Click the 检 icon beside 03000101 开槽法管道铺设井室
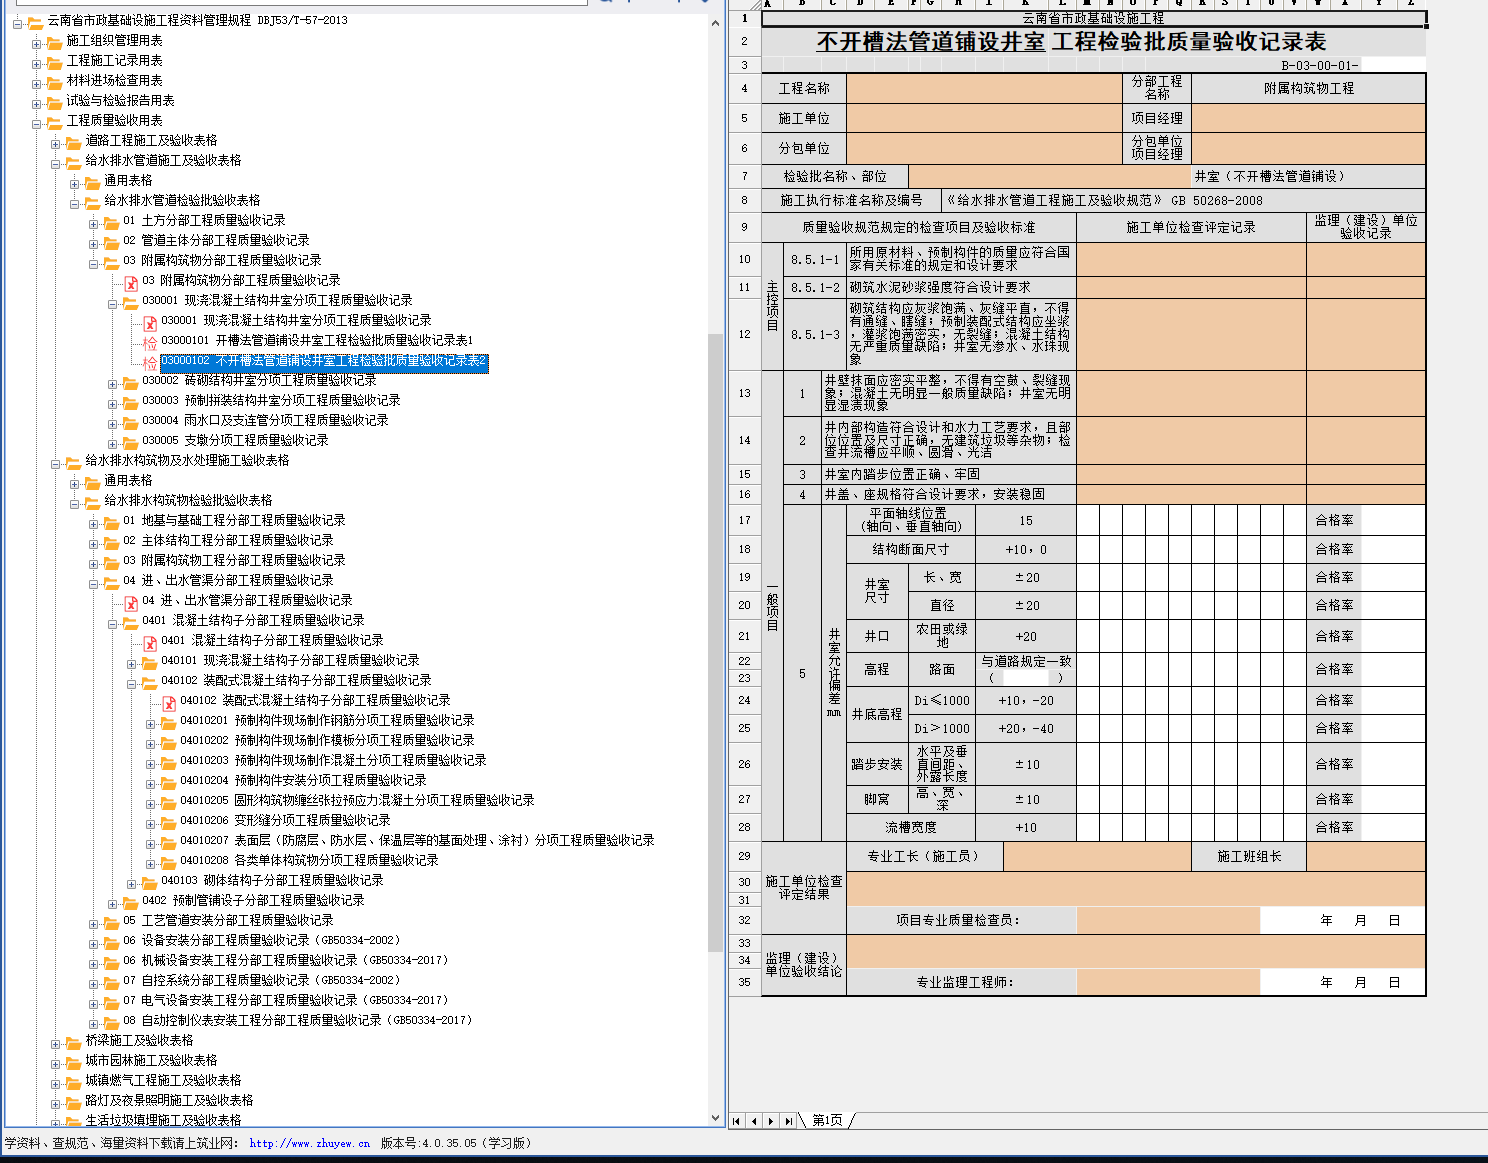Viewport: 1488px width, 1163px height. click(x=150, y=342)
